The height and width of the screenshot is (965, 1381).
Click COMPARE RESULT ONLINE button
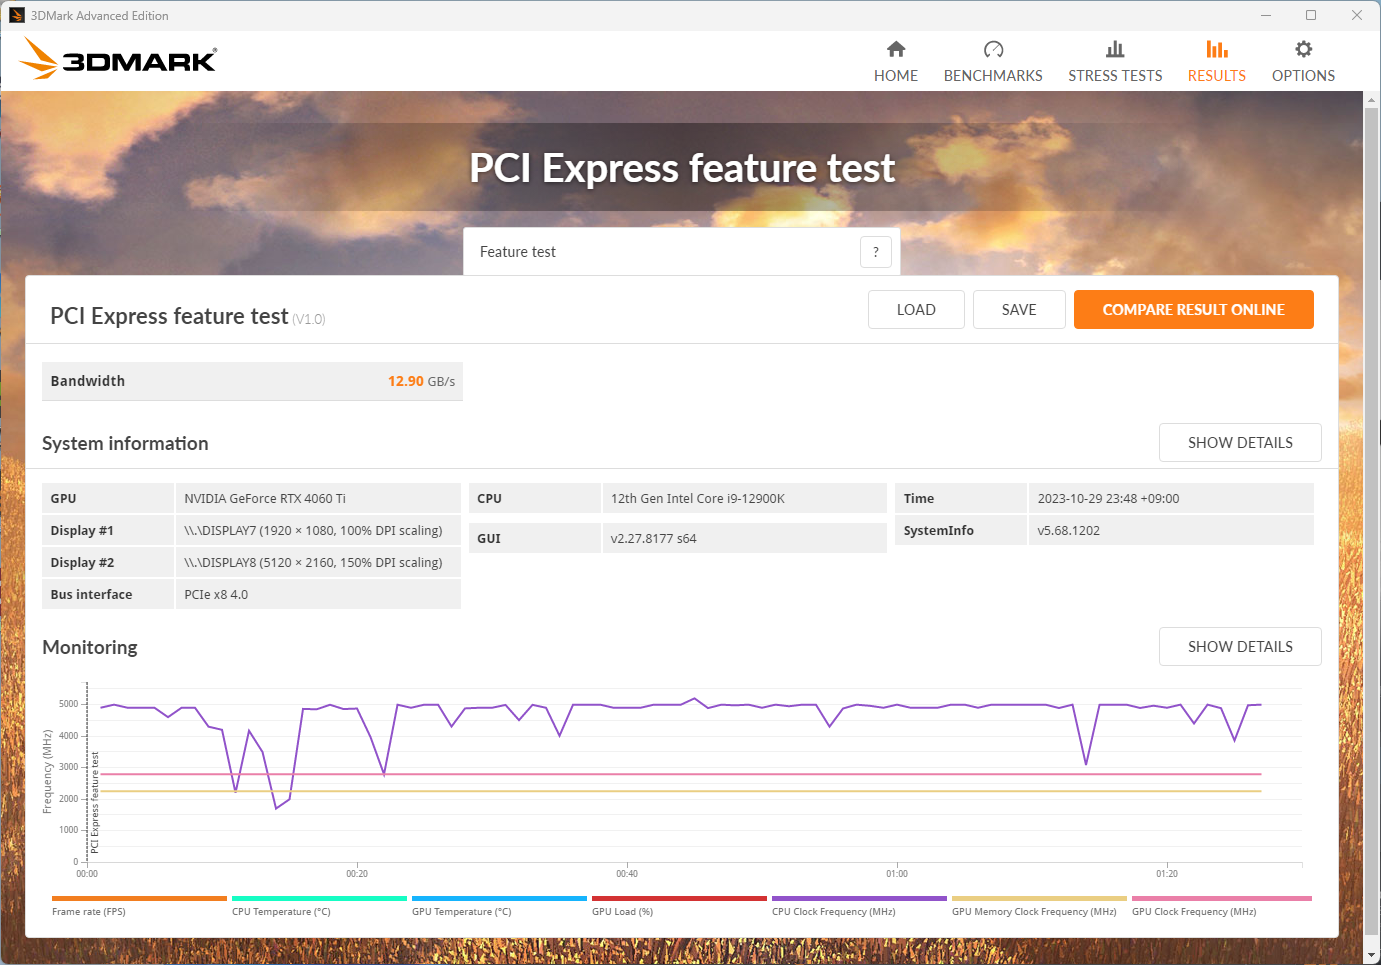[1194, 310]
